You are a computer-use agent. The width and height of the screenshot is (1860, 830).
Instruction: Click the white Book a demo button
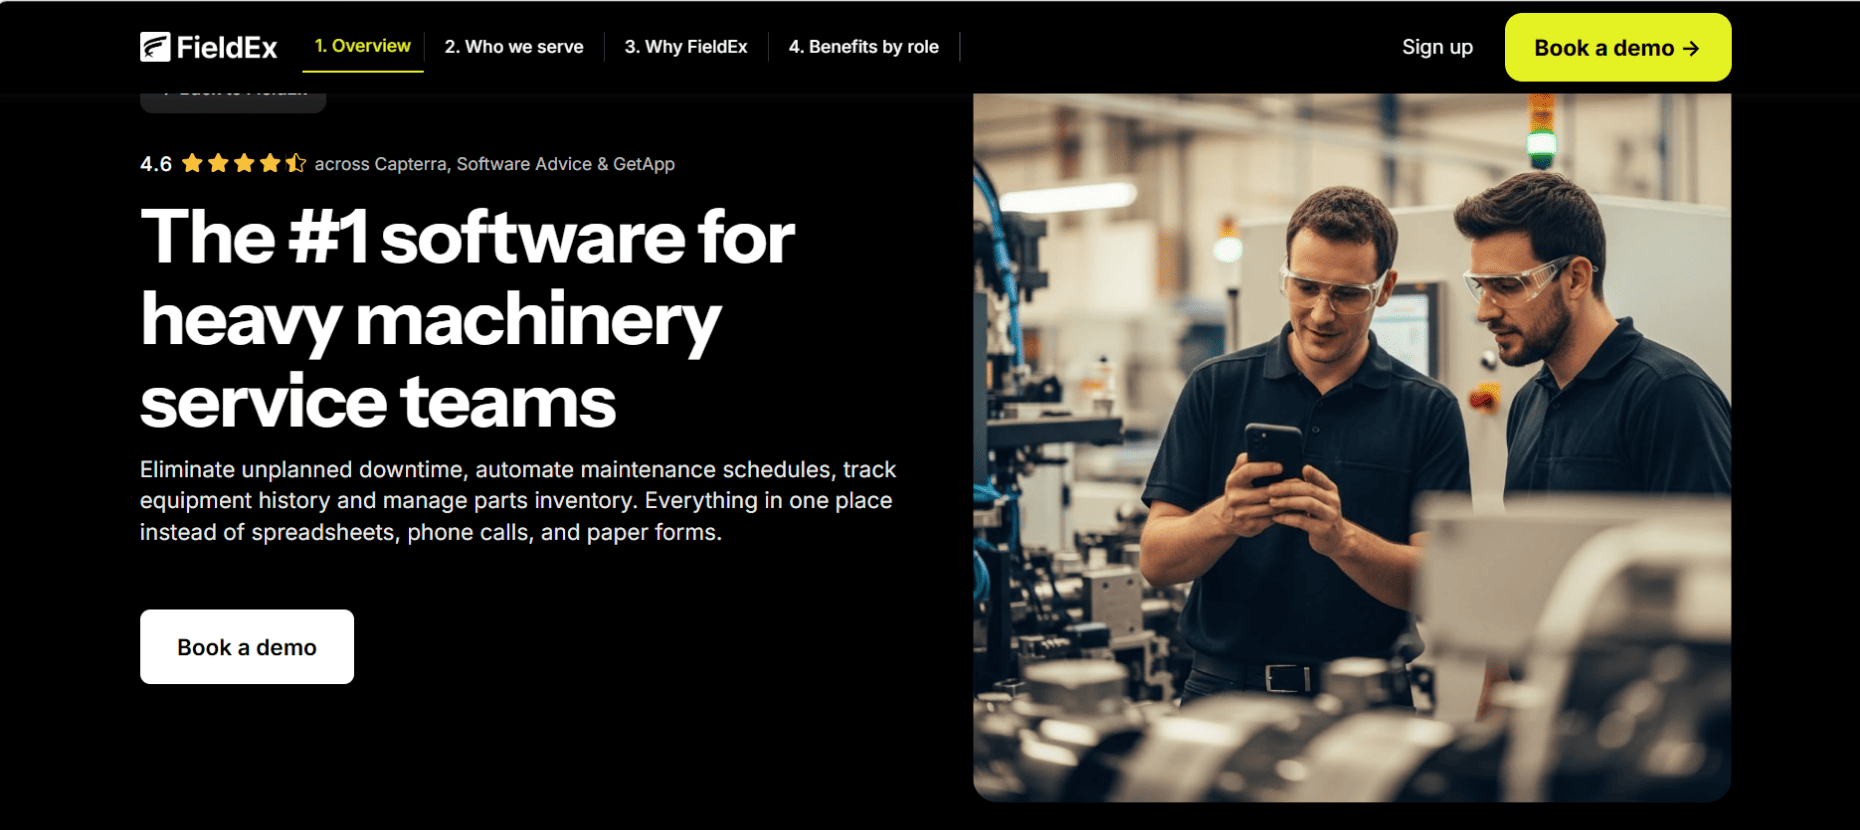(x=247, y=647)
